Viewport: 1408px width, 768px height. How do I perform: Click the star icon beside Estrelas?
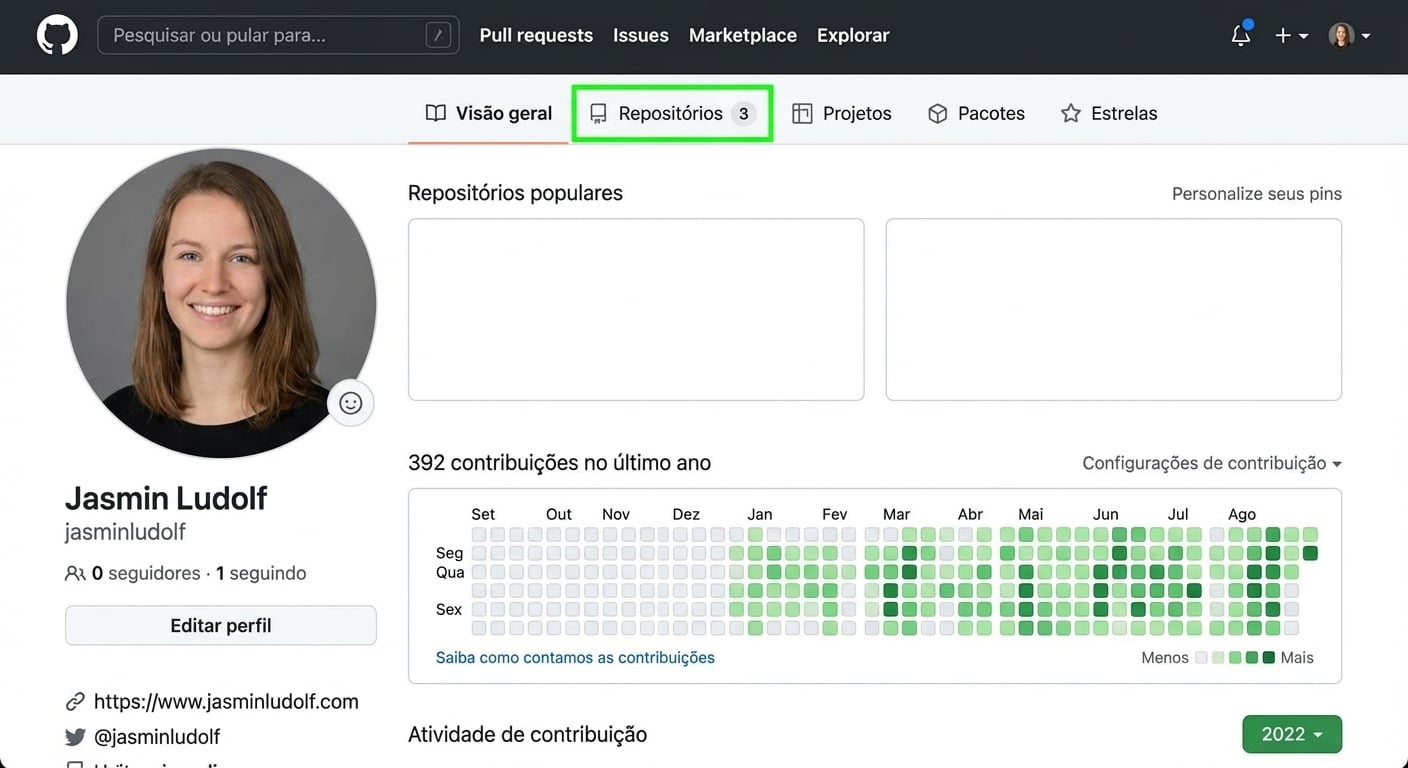point(1071,113)
